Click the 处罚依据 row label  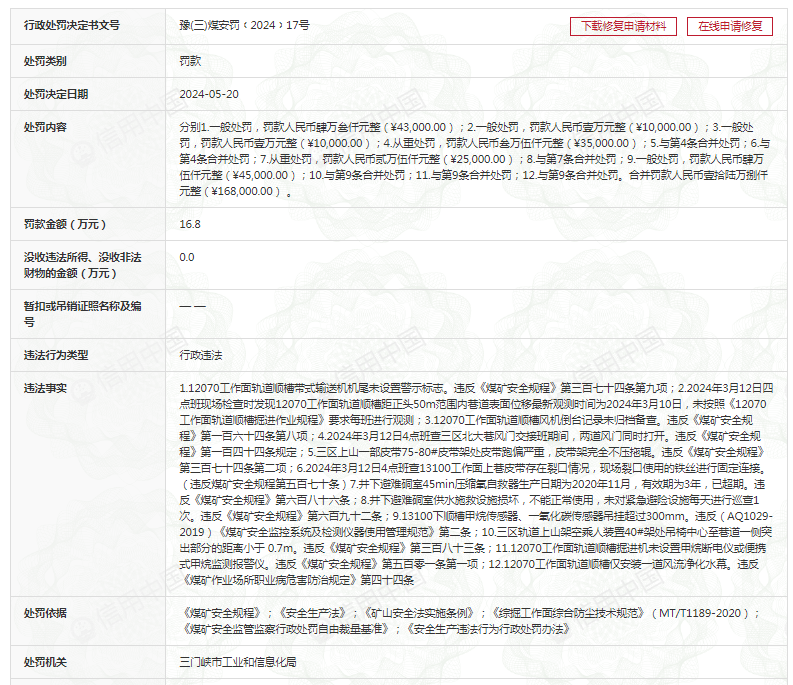click(x=46, y=612)
